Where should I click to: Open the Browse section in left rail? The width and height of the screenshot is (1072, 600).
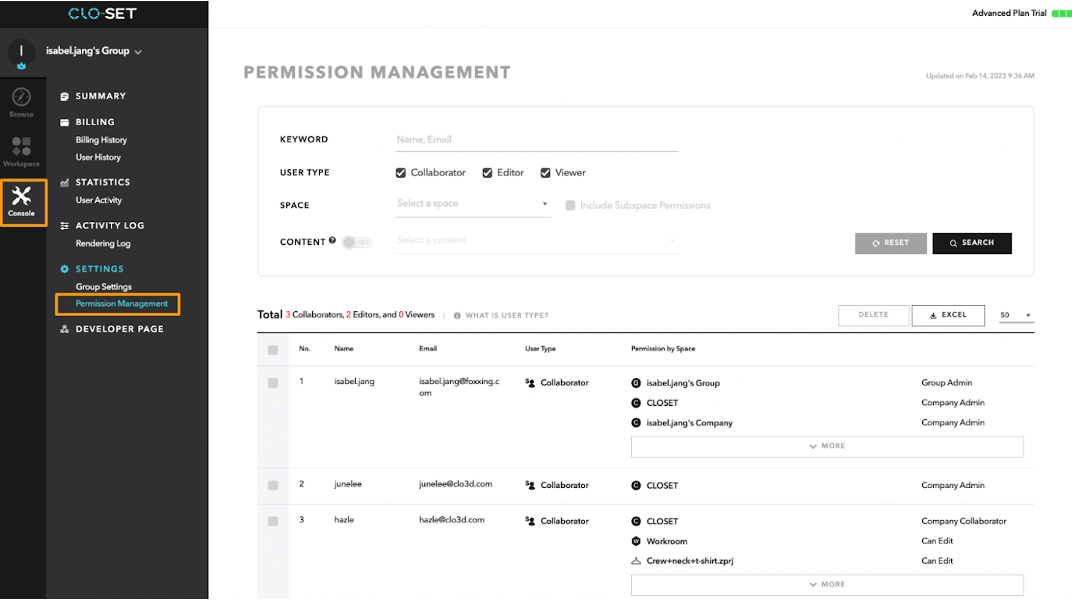[x=21, y=99]
